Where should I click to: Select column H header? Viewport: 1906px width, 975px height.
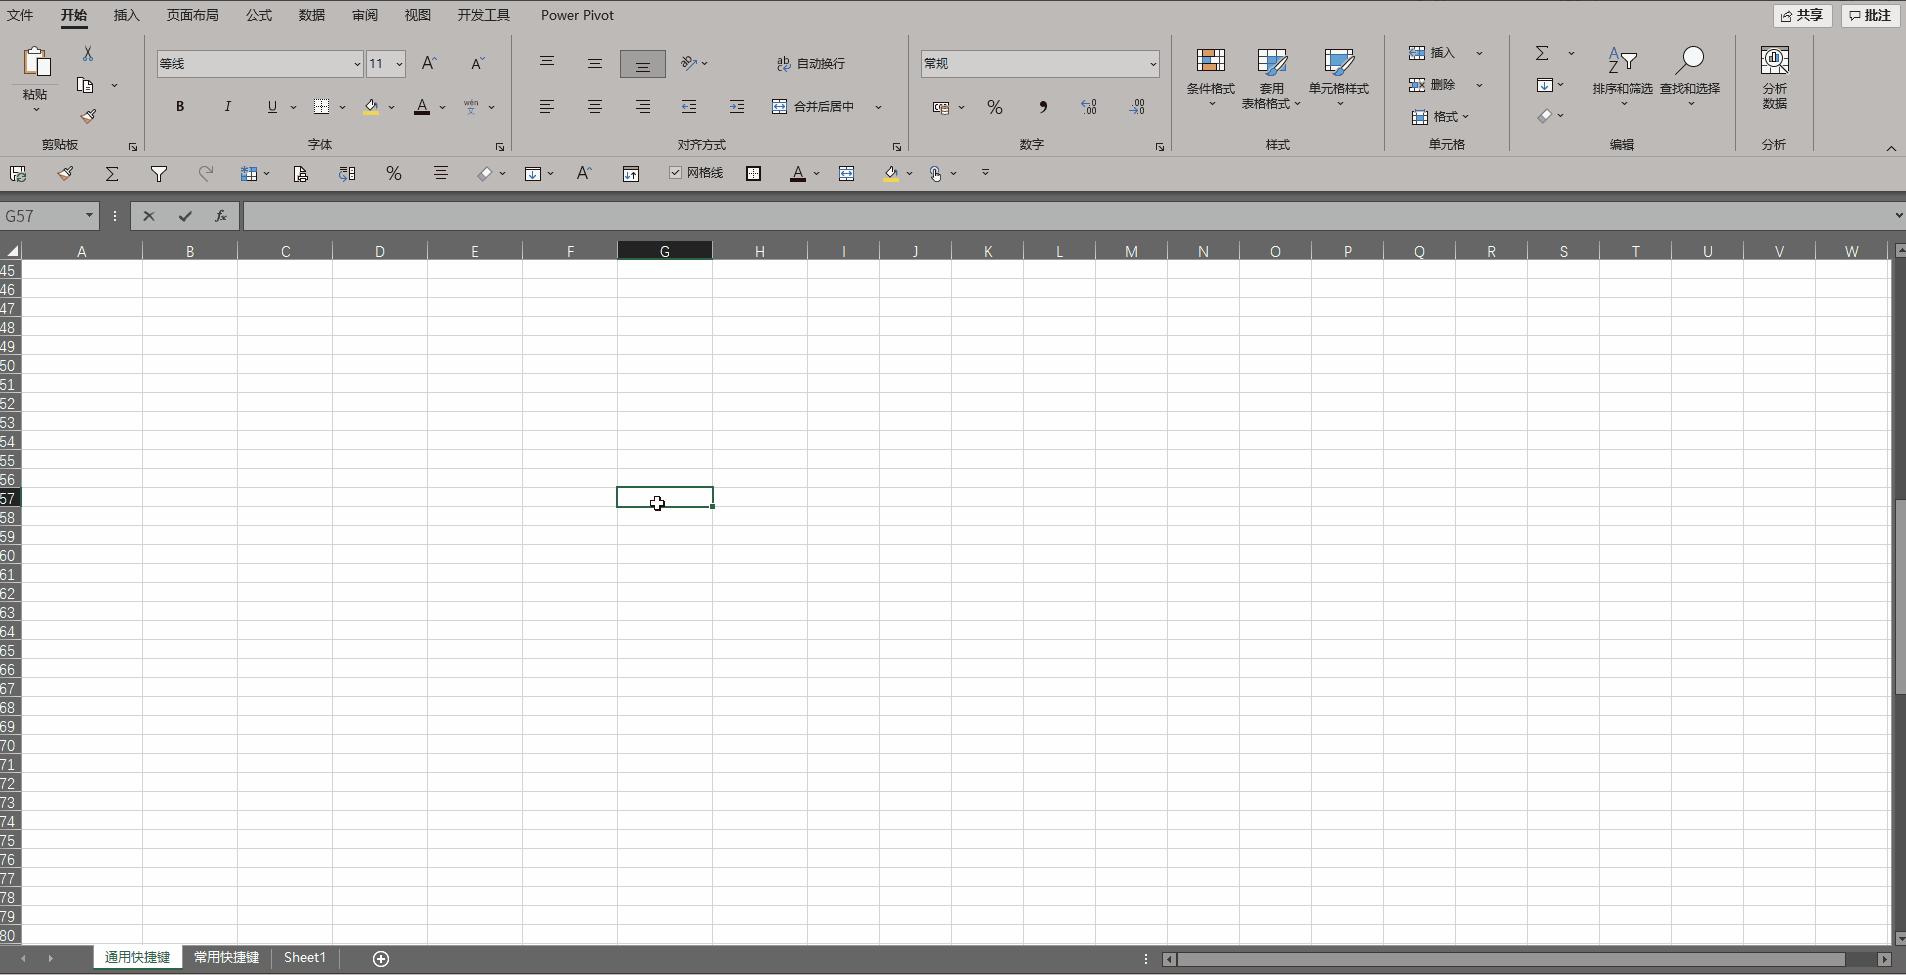coord(760,251)
